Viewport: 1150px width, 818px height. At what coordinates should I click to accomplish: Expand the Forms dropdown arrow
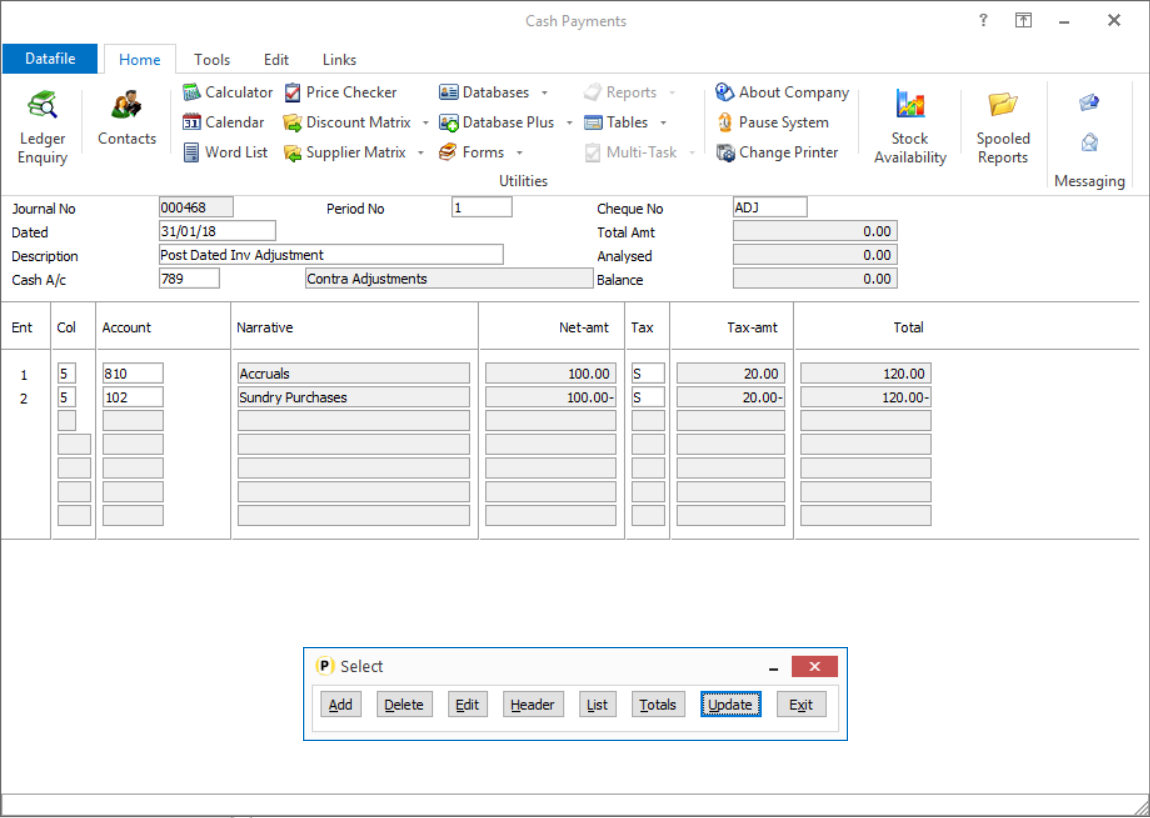(x=519, y=153)
